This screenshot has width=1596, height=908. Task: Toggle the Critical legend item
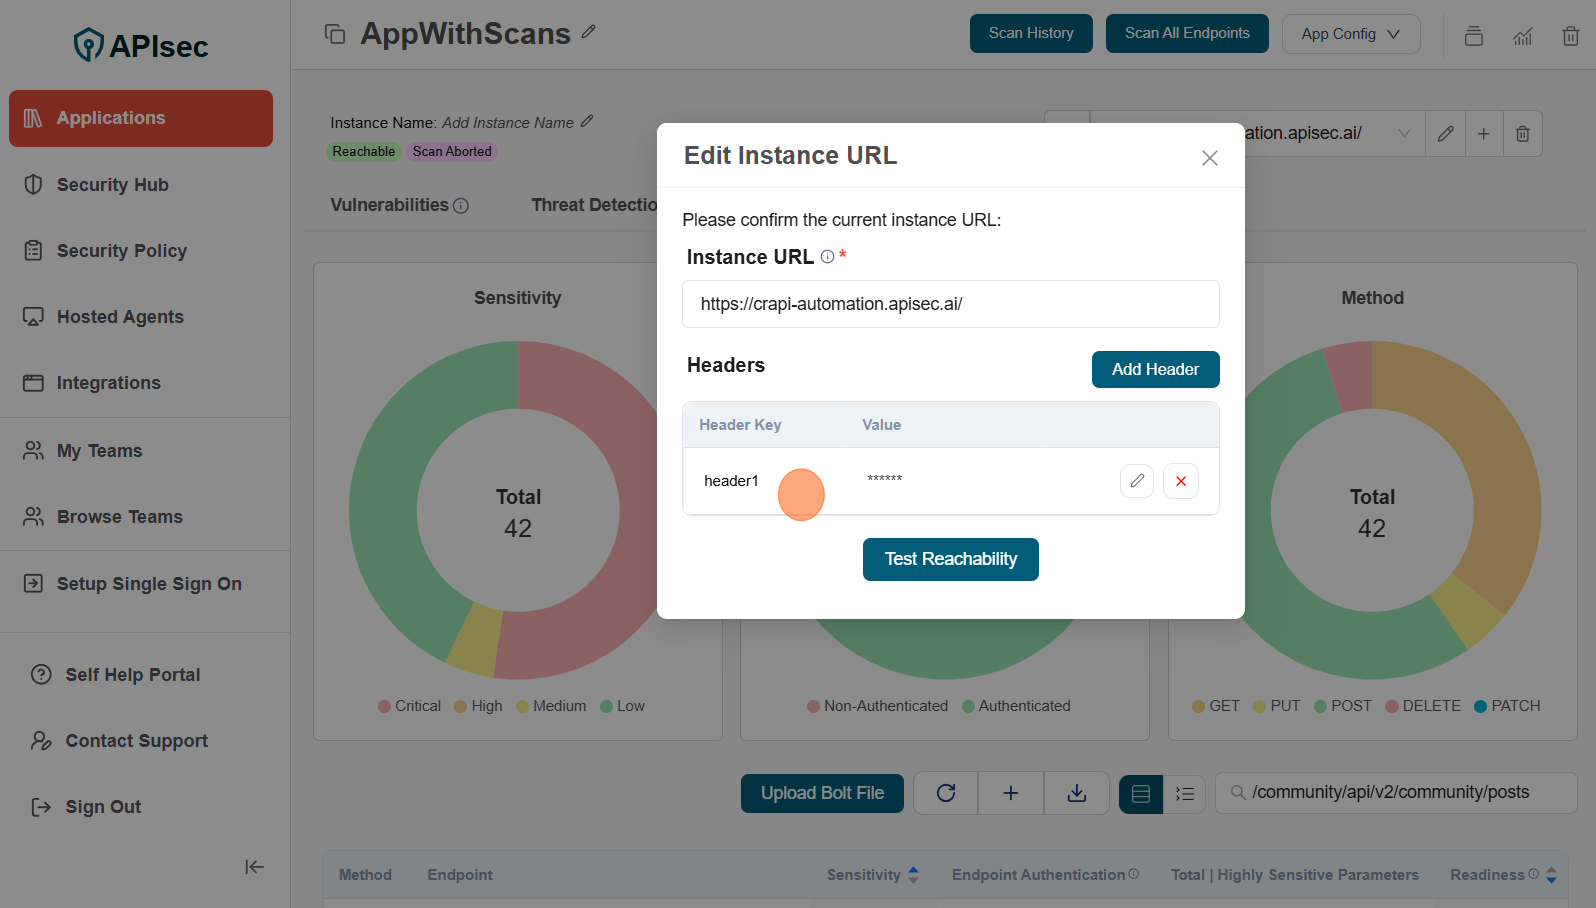409,706
